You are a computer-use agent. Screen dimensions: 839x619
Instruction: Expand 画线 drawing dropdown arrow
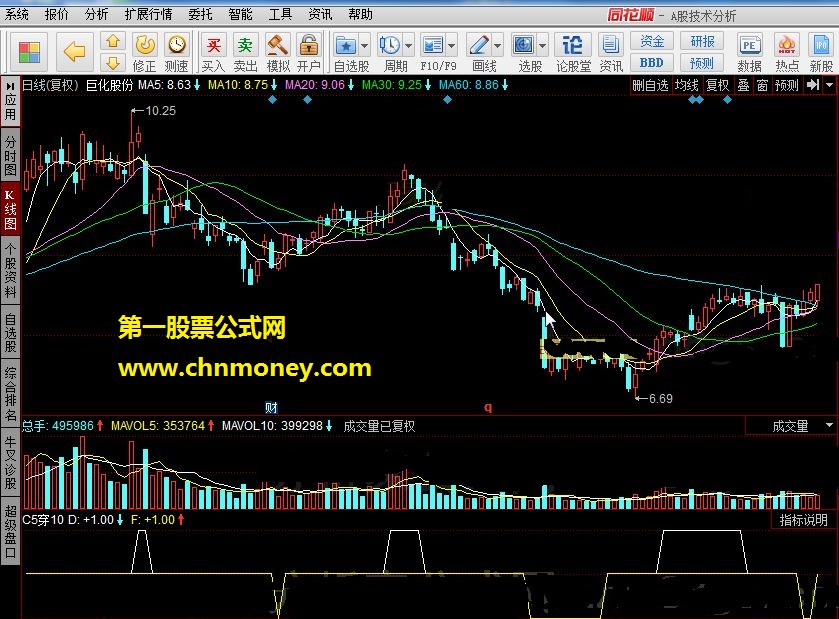tap(498, 46)
